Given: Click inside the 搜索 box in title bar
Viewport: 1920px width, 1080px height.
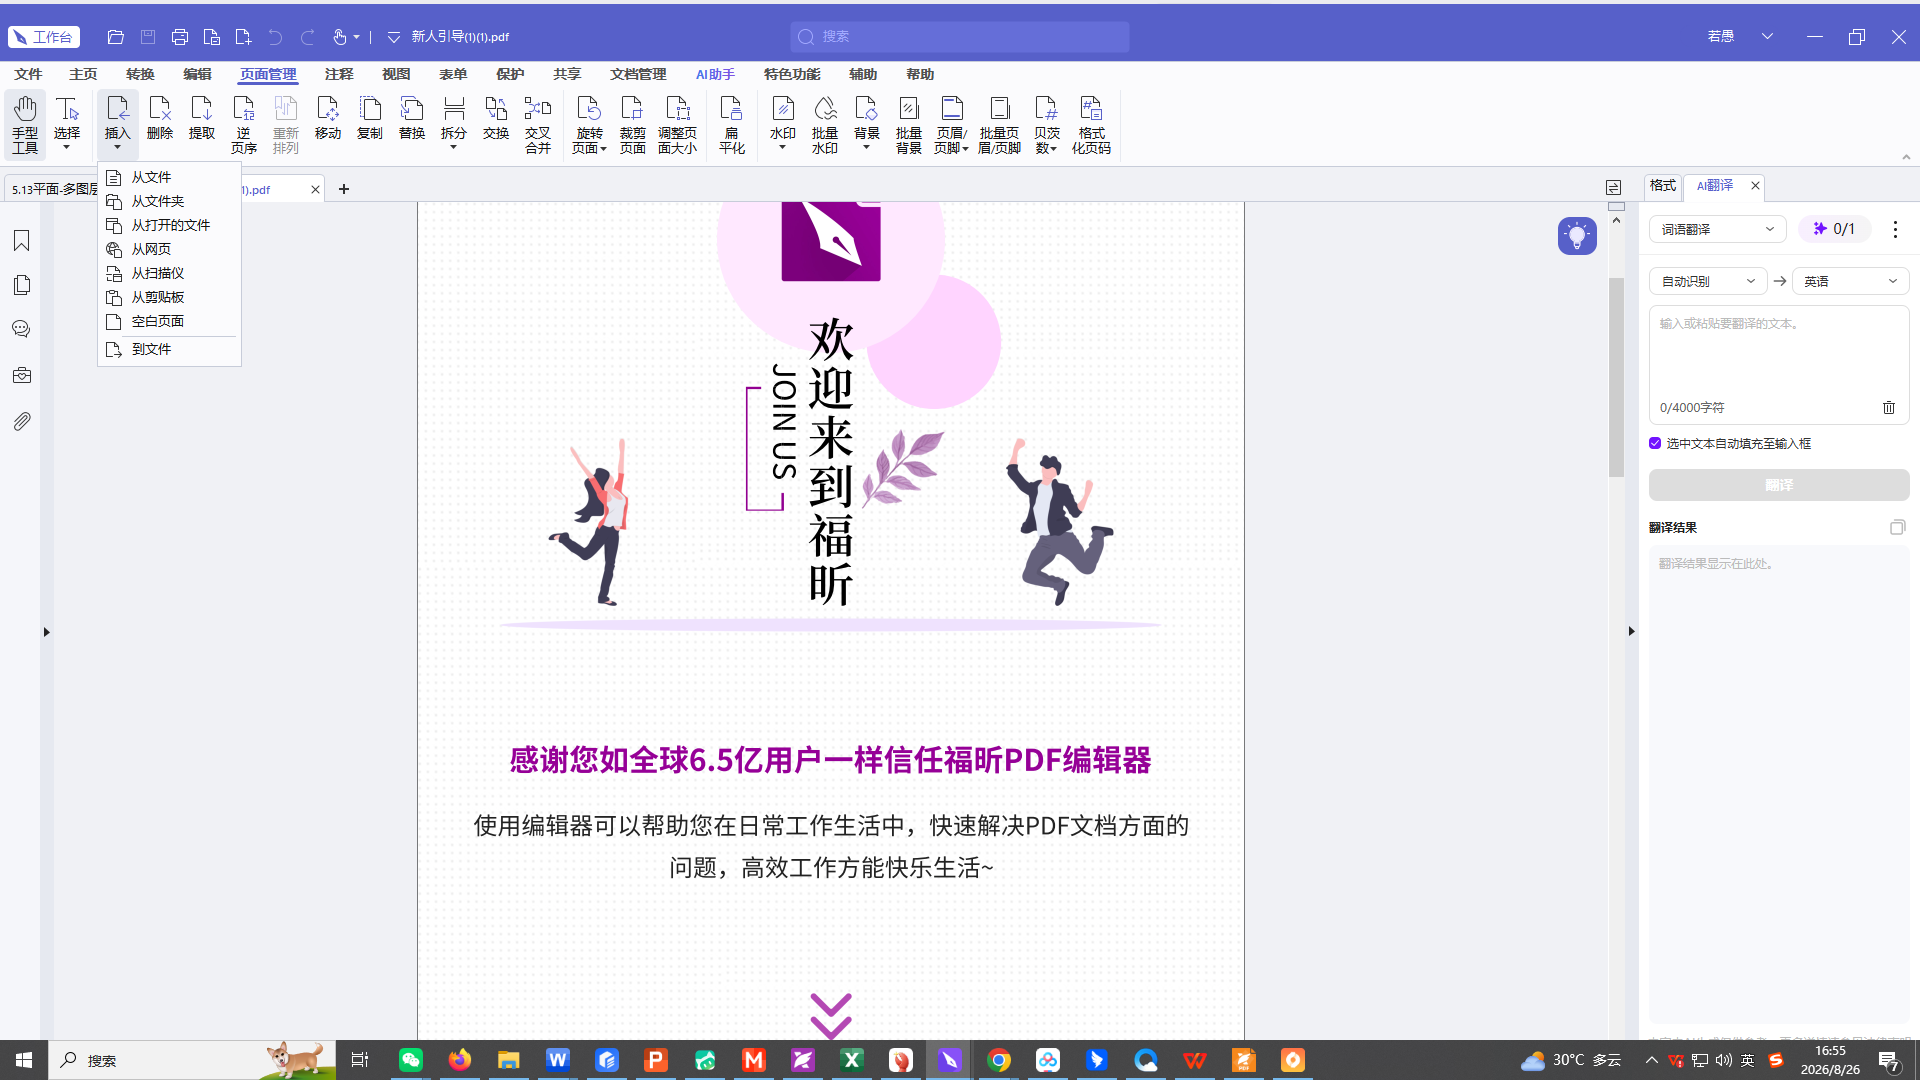Looking at the screenshot, I should coord(959,37).
